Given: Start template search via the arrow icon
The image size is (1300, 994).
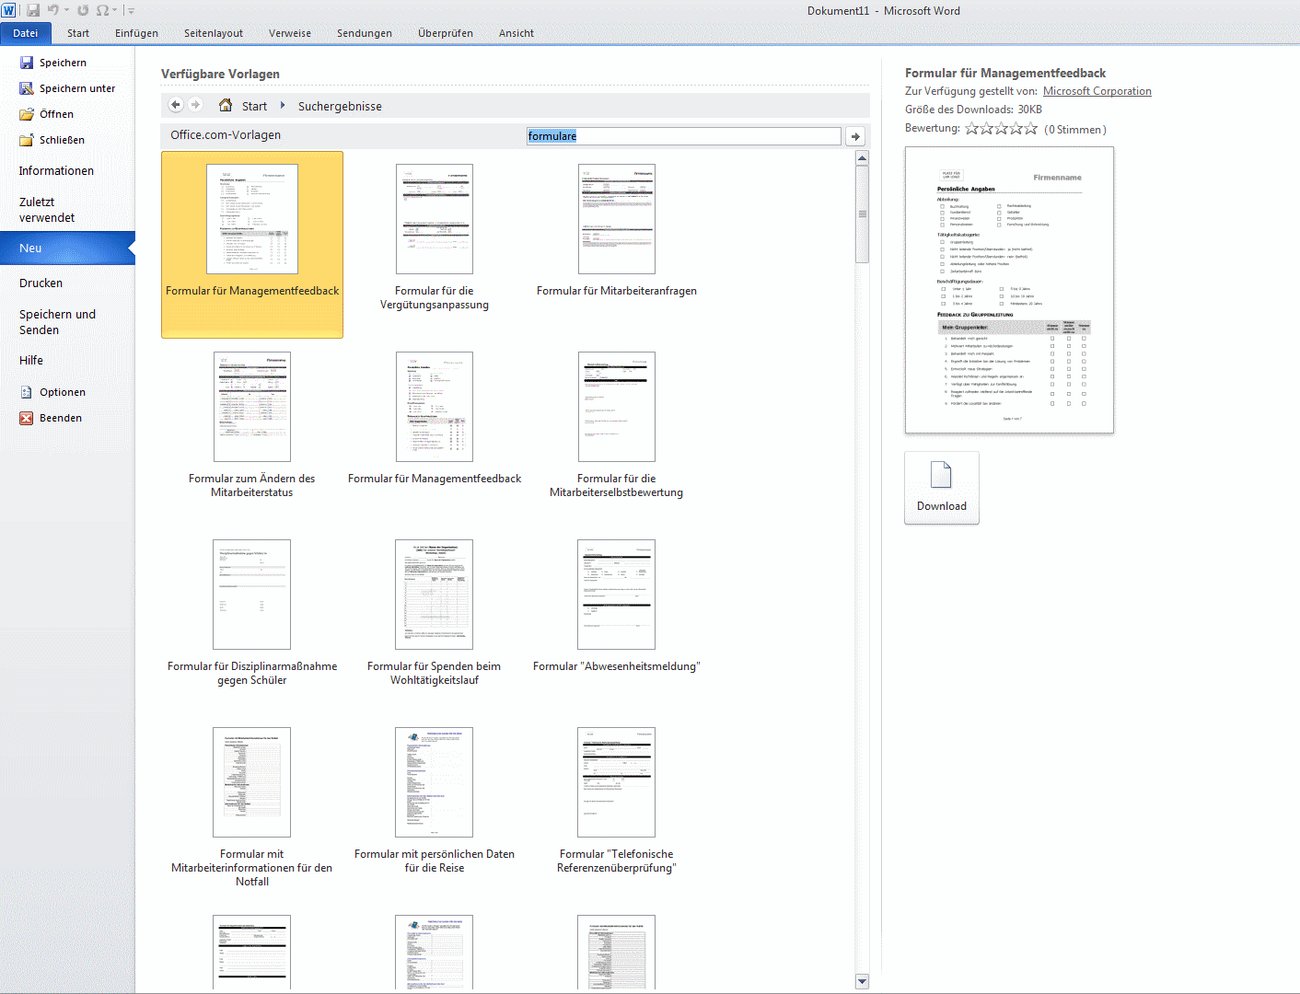Looking at the screenshot, I should (857, 136).
